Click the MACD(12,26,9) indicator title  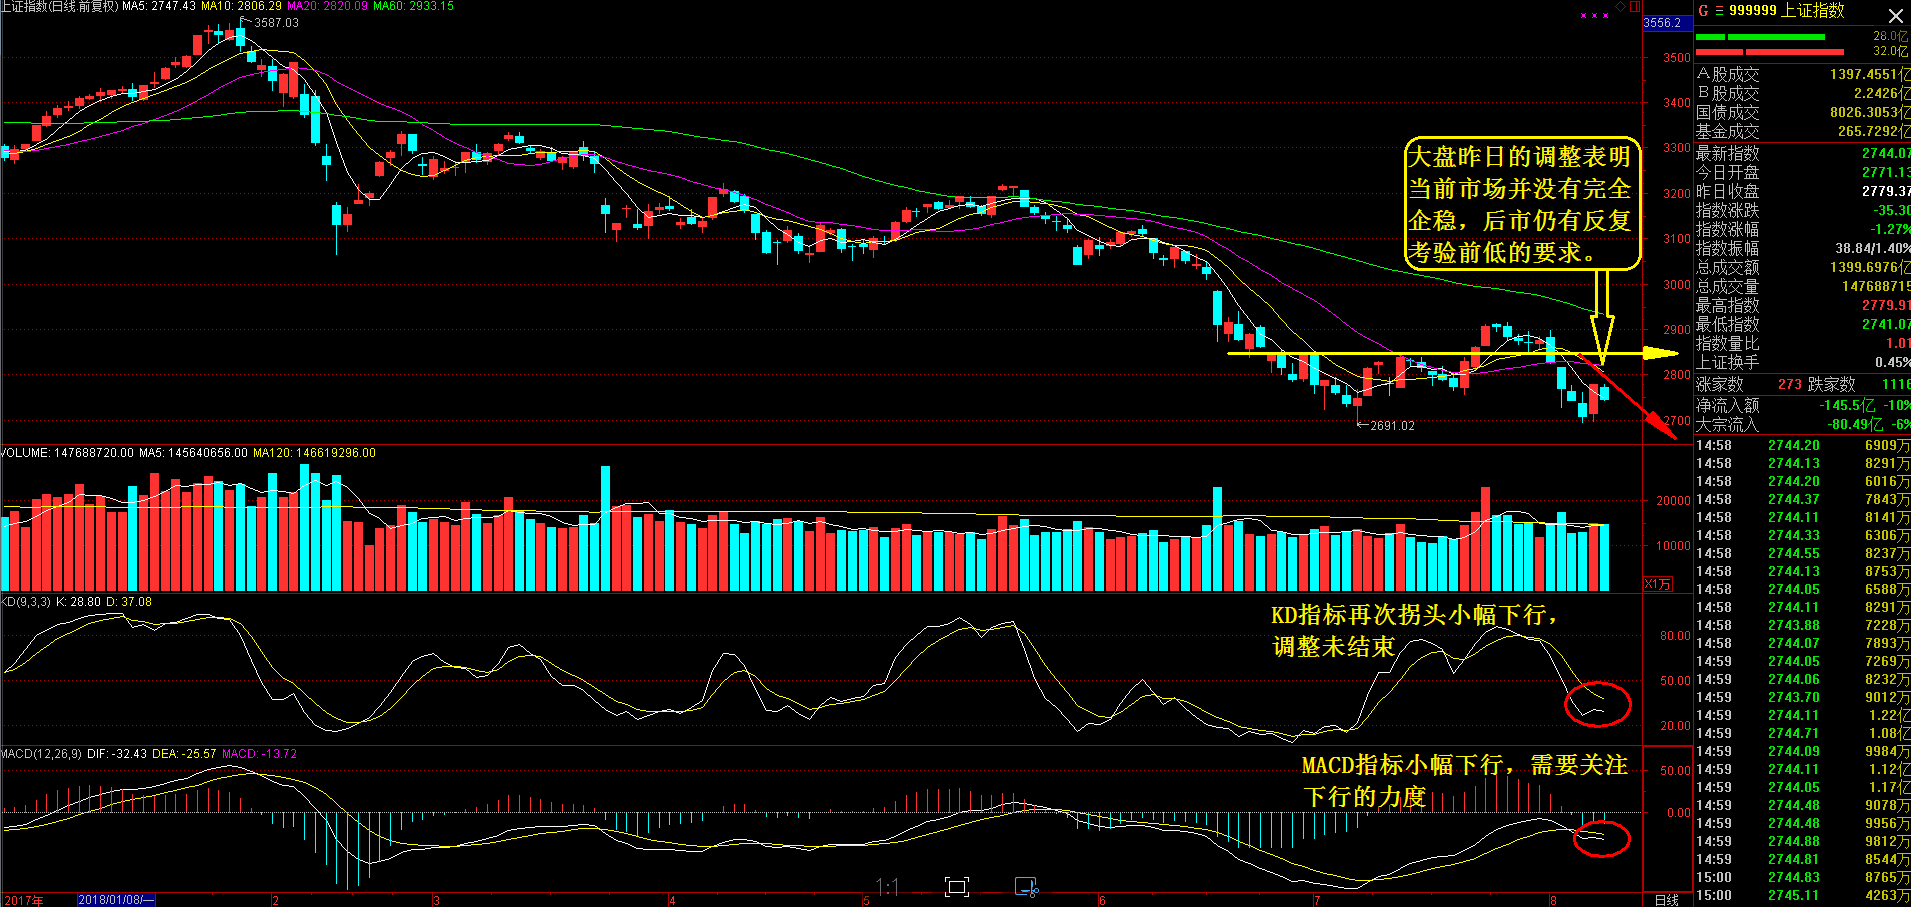pos(41,754)
